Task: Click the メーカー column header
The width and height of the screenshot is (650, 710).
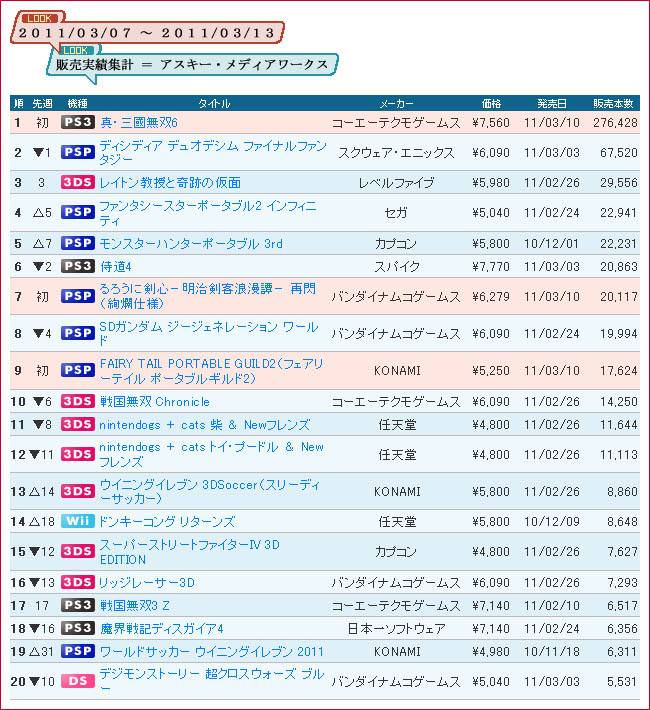Action: 396,104
